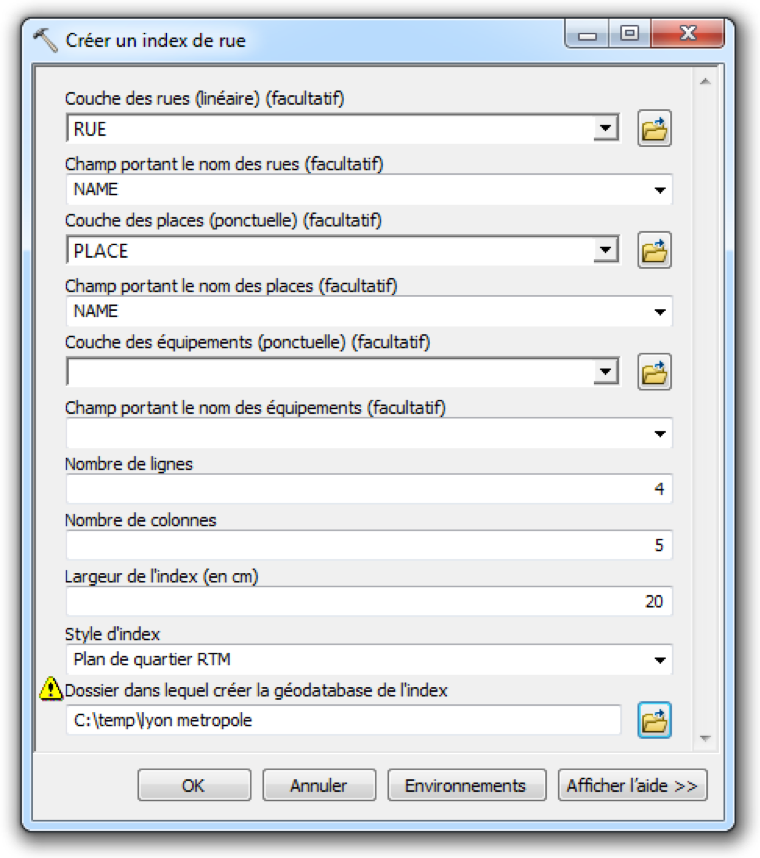Show help with Afficher l'aide

[x=632, y=785]
